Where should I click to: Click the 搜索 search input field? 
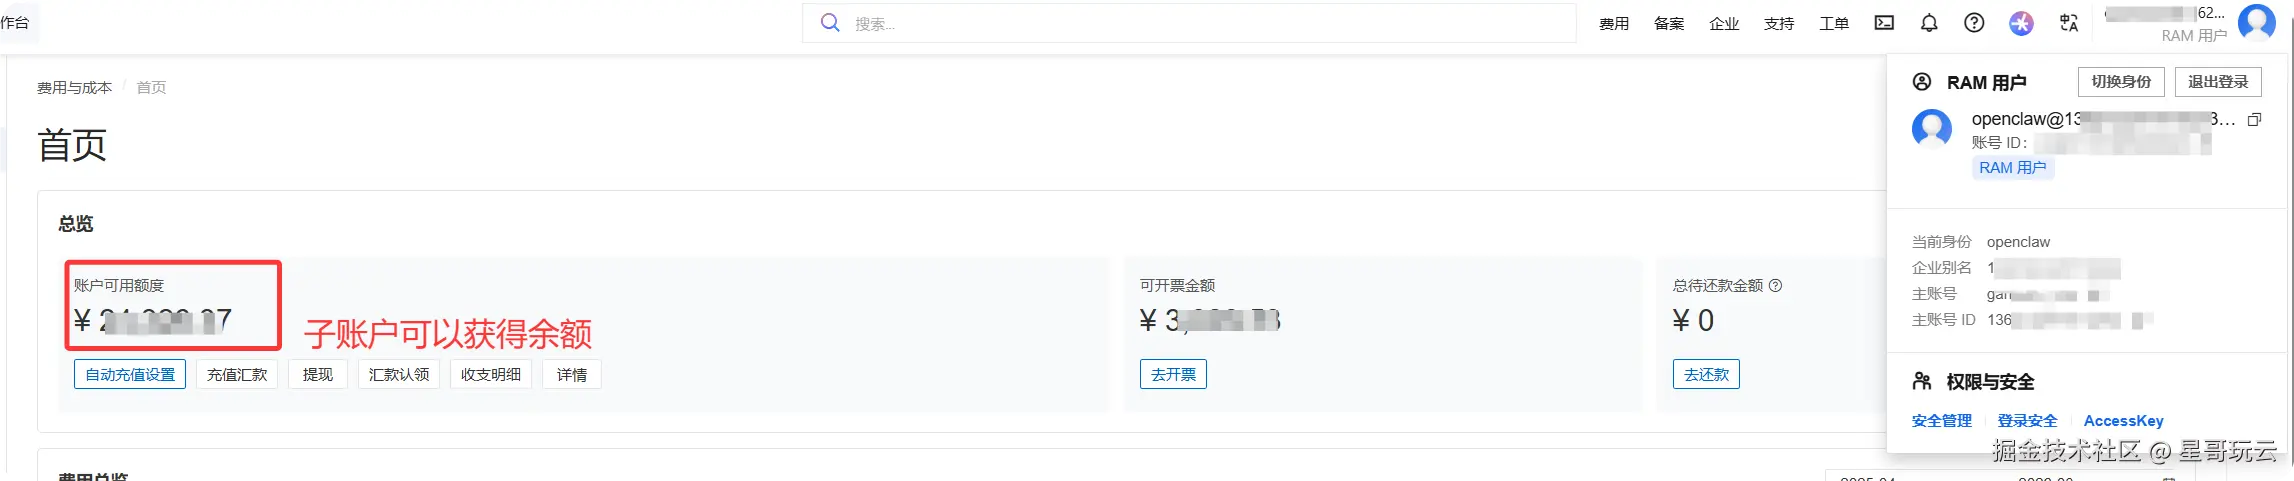click(x=1189, y=23)
